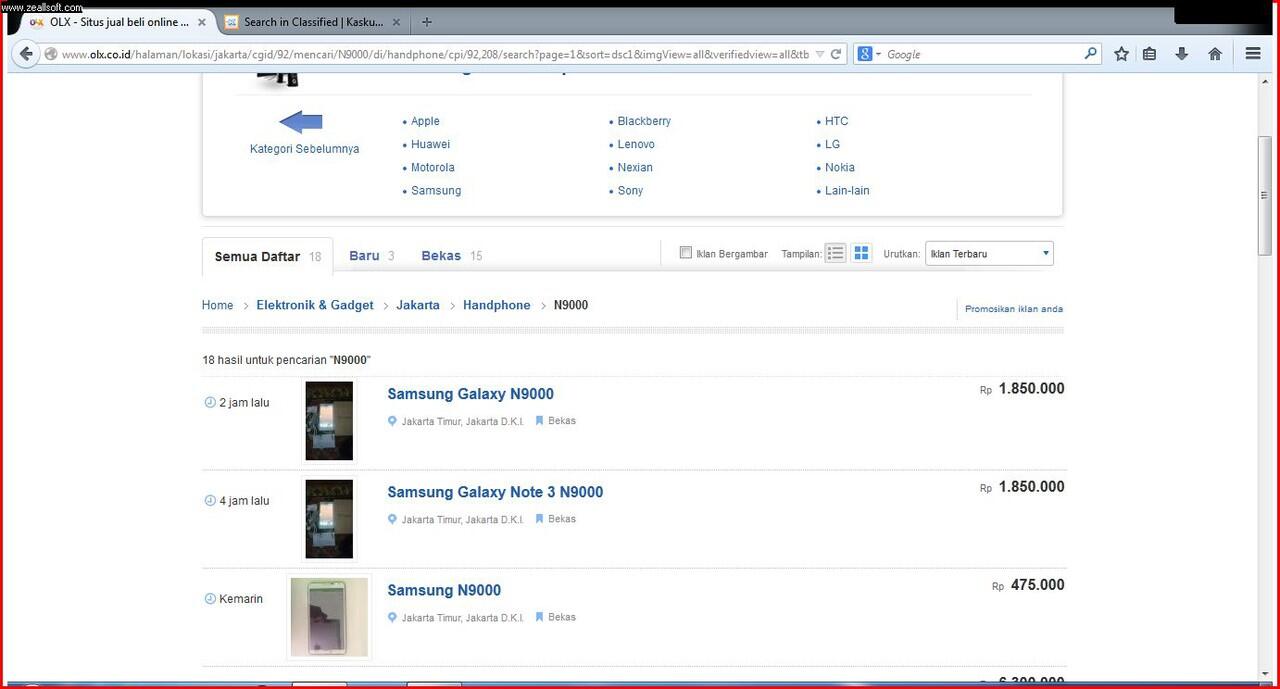1280x689 pixels.
Task: Tick the Iklan Bergambar checkbox
Action: (686, 253)
